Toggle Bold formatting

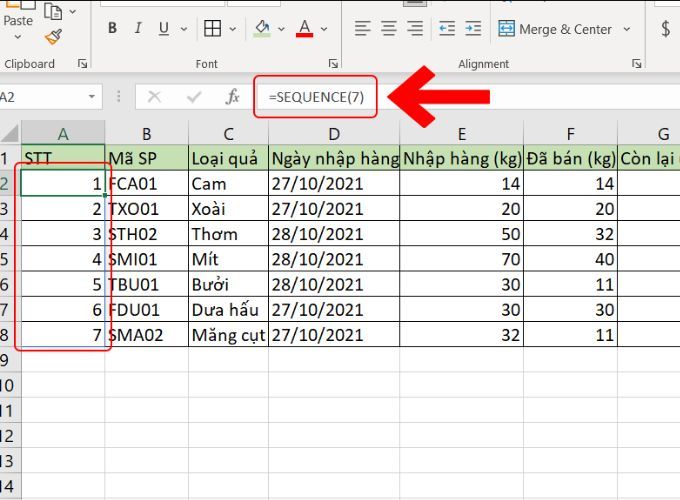coord(112,28)
